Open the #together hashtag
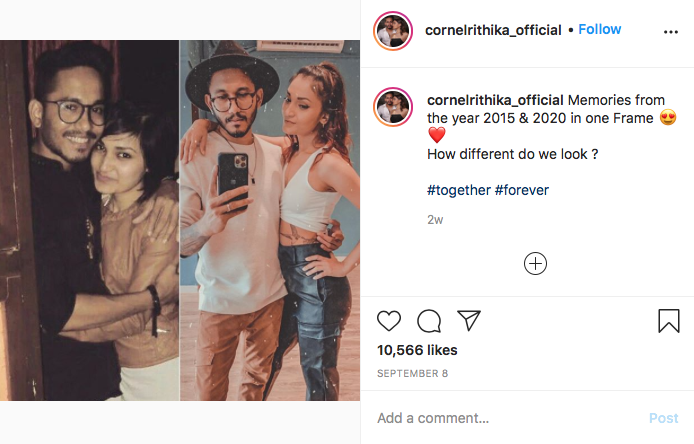The image size is (694, 444). (457, 189)
